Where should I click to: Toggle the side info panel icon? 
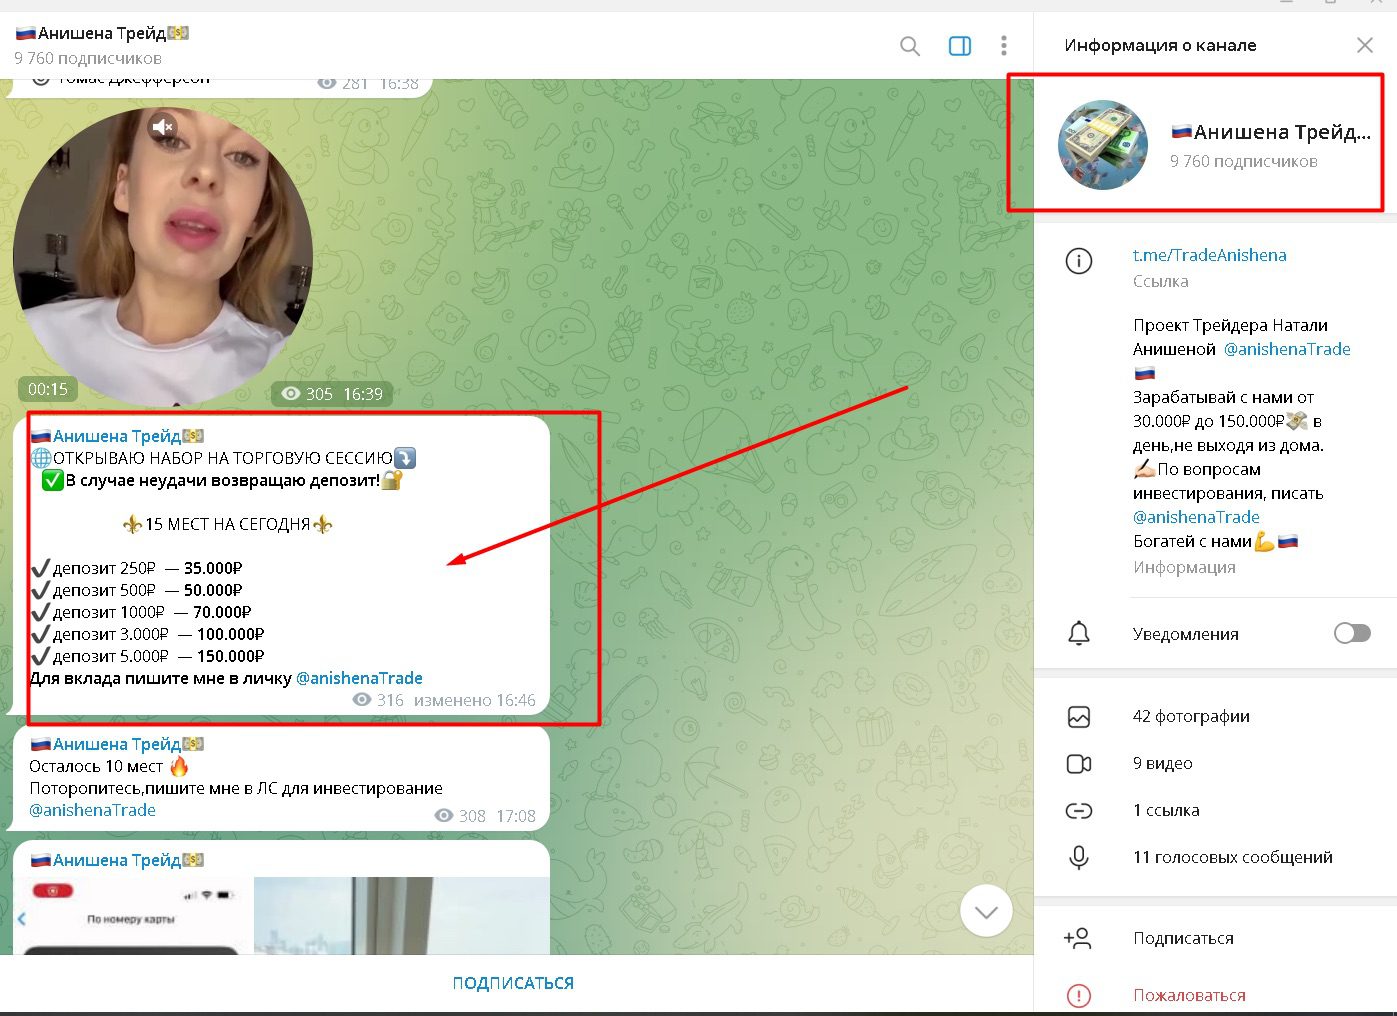tap(960, 46)
